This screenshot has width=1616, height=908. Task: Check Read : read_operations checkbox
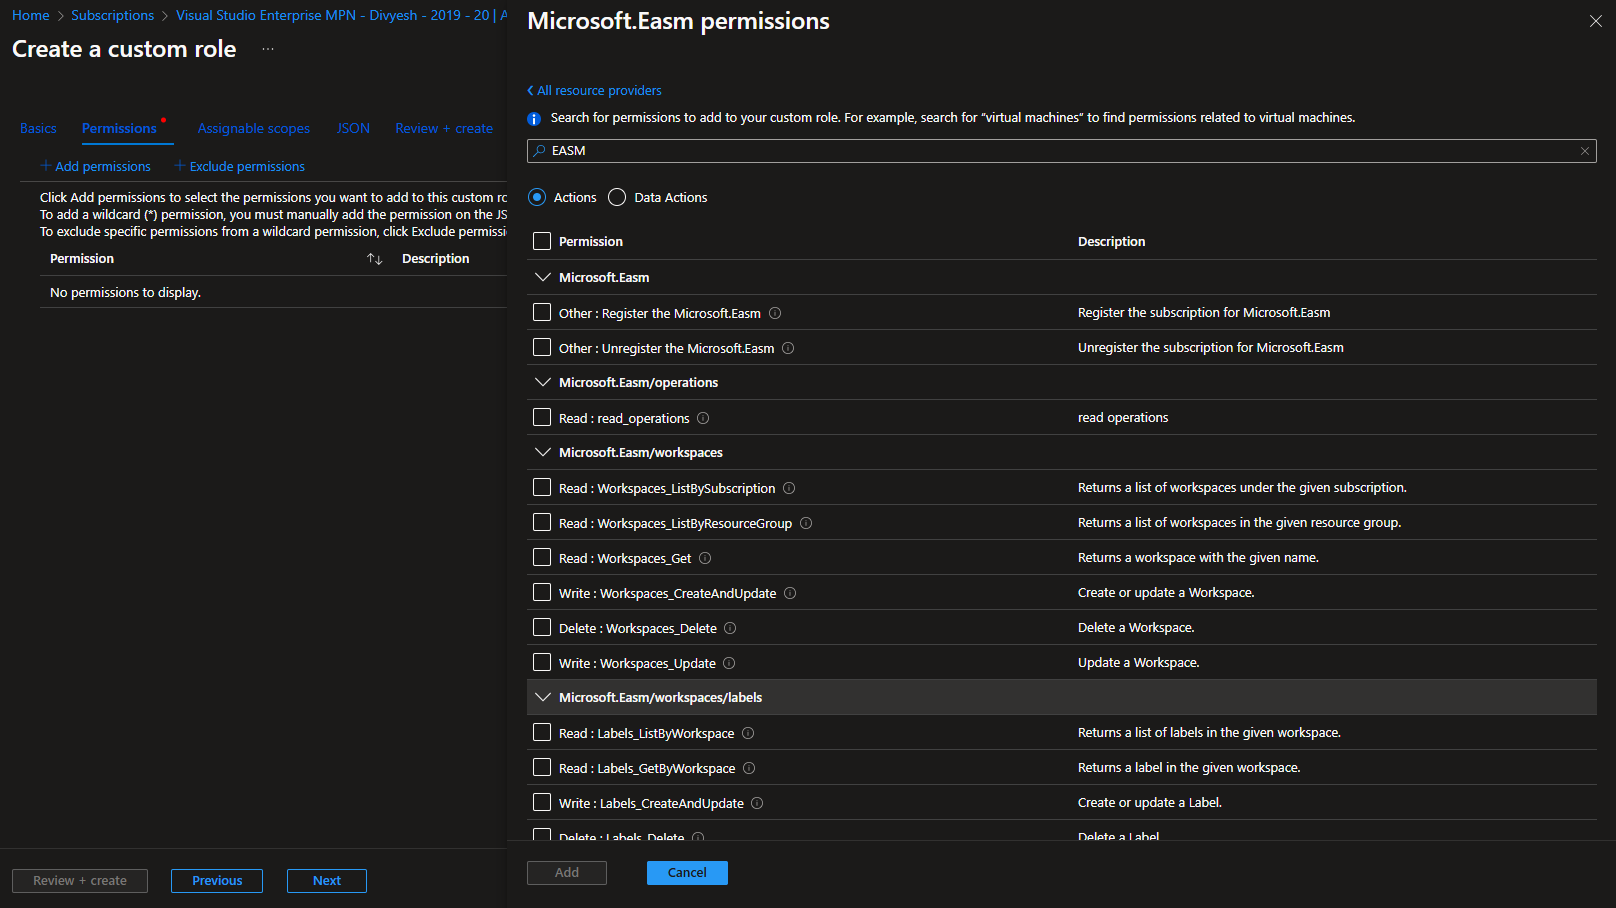click(542, 417)
